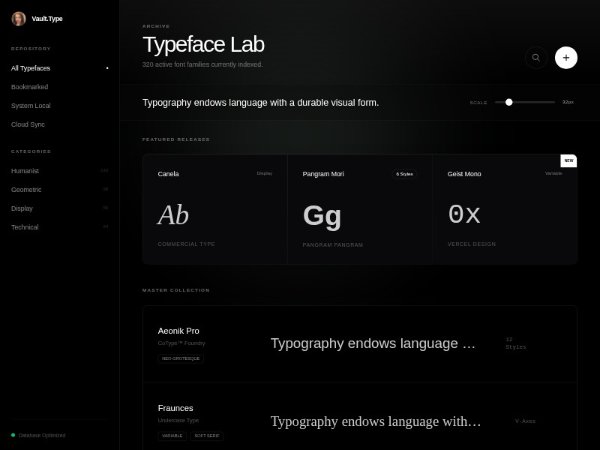Click the 'MASTER COLLECTION' heading
Image resolution: width=600 pixels, height=450 pixels.
pyautogui.click(x=176, y=290)
